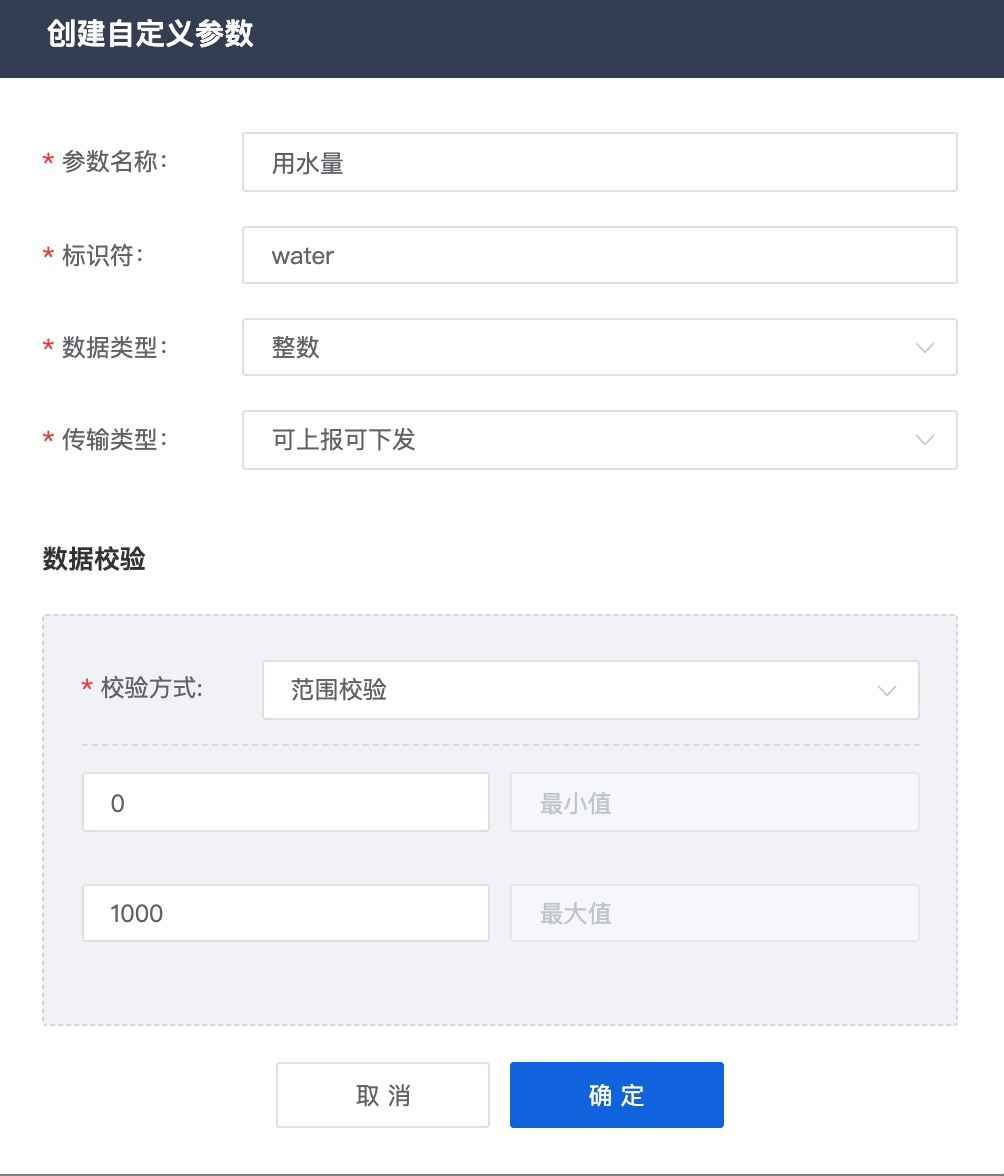Confirm with the 确定 button
The height and width of the screenshot is (1176, 1004).
pos(616,1095)
